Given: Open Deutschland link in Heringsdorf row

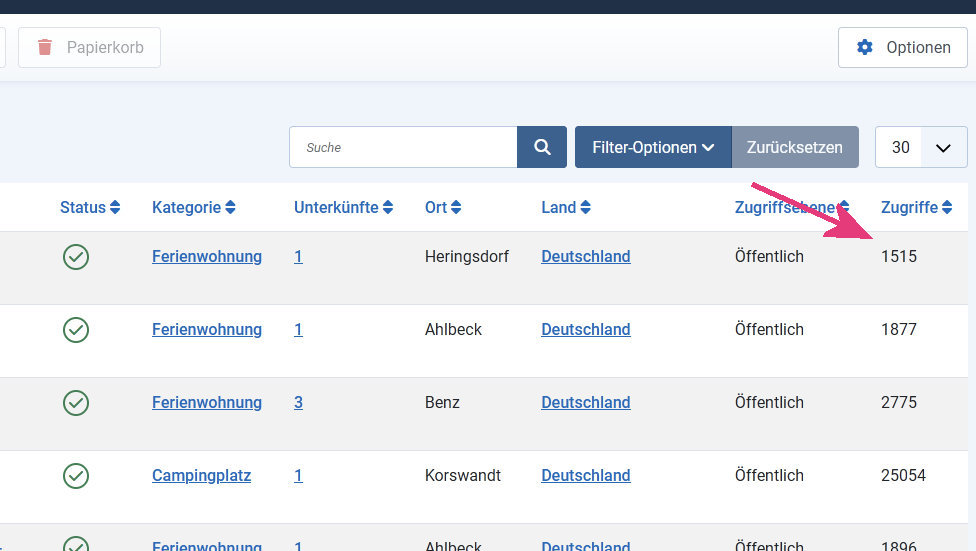Looking at the screenshot, I should point(585,257).
